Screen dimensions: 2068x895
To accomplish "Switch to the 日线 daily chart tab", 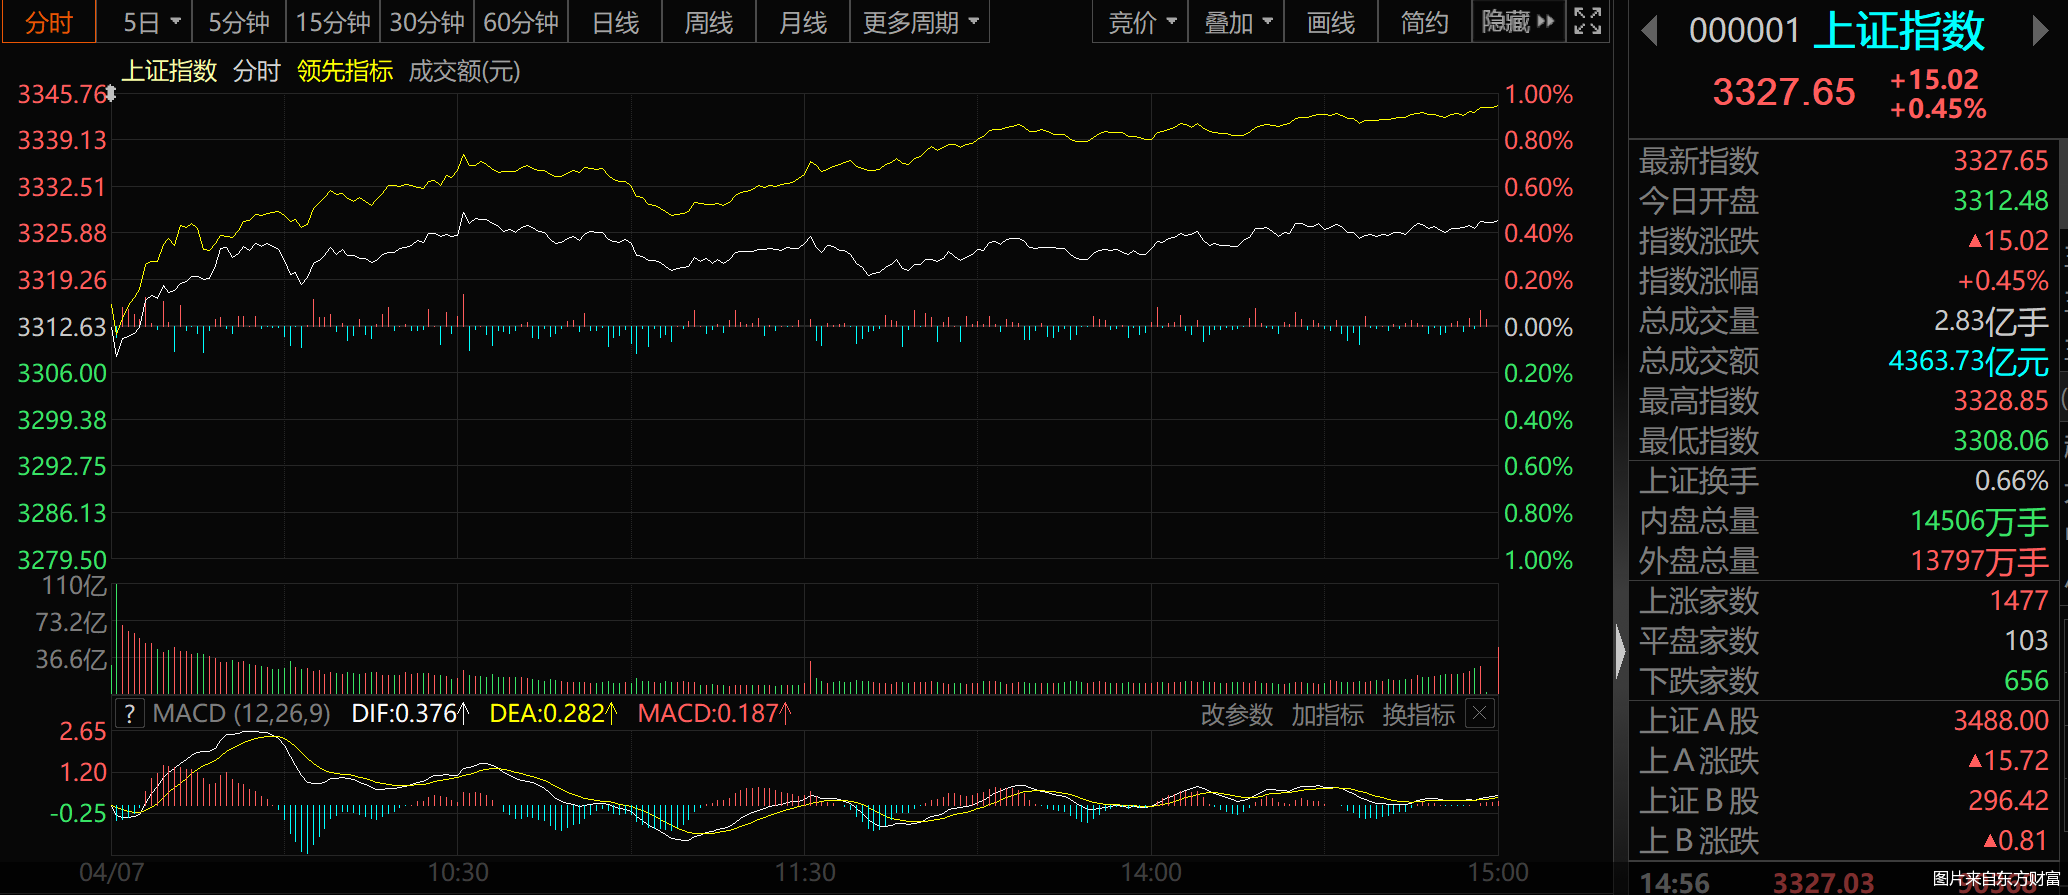I will pos(615,22).
